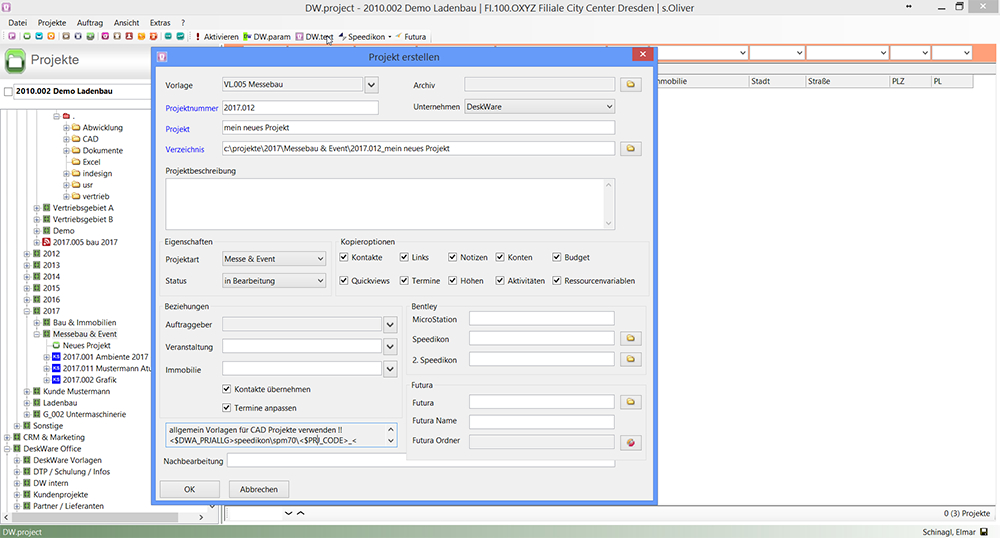Open the Unternehmen DeskWare dropdown
This screenshot has width=1000, height=538.
pyautogui.click(x=539, y=106)
